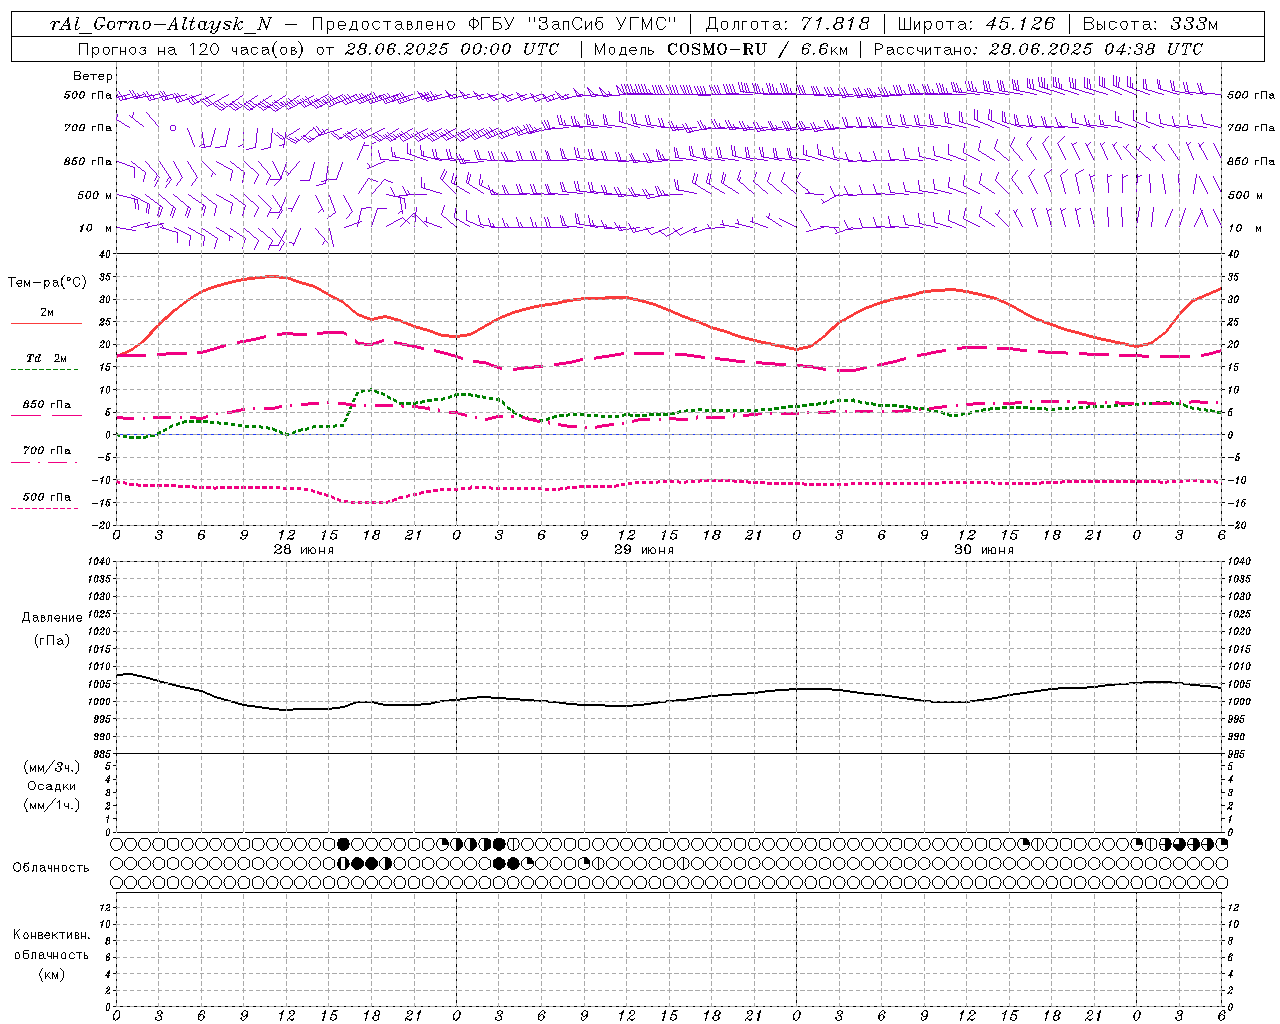Viewport: 1280px width, 1024px height.
Task: Click the Осадки panel label
Action: 52,787
